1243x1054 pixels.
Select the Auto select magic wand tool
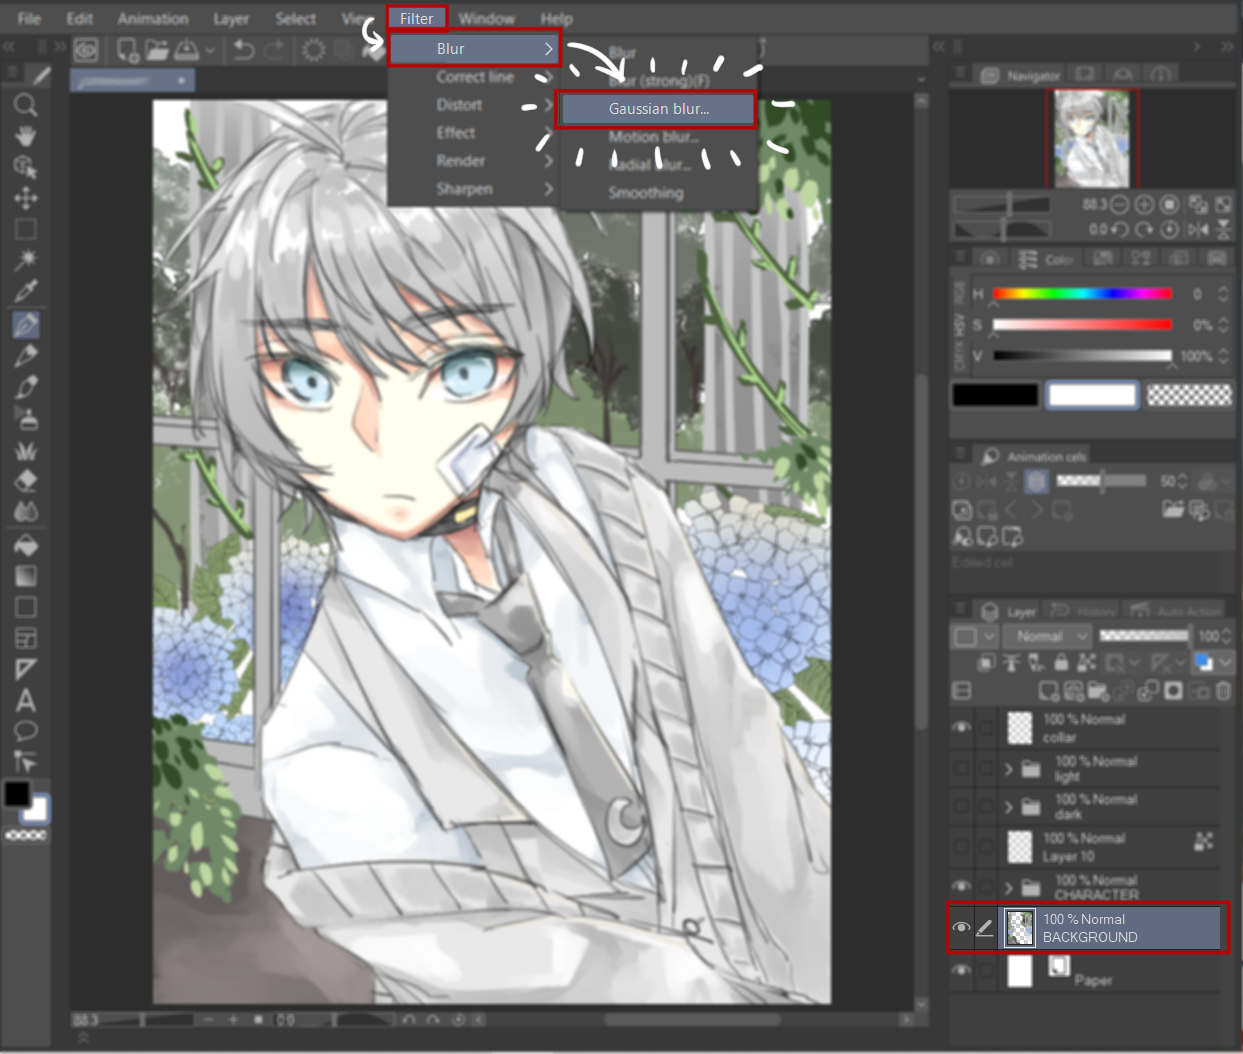tap(26, 260)
